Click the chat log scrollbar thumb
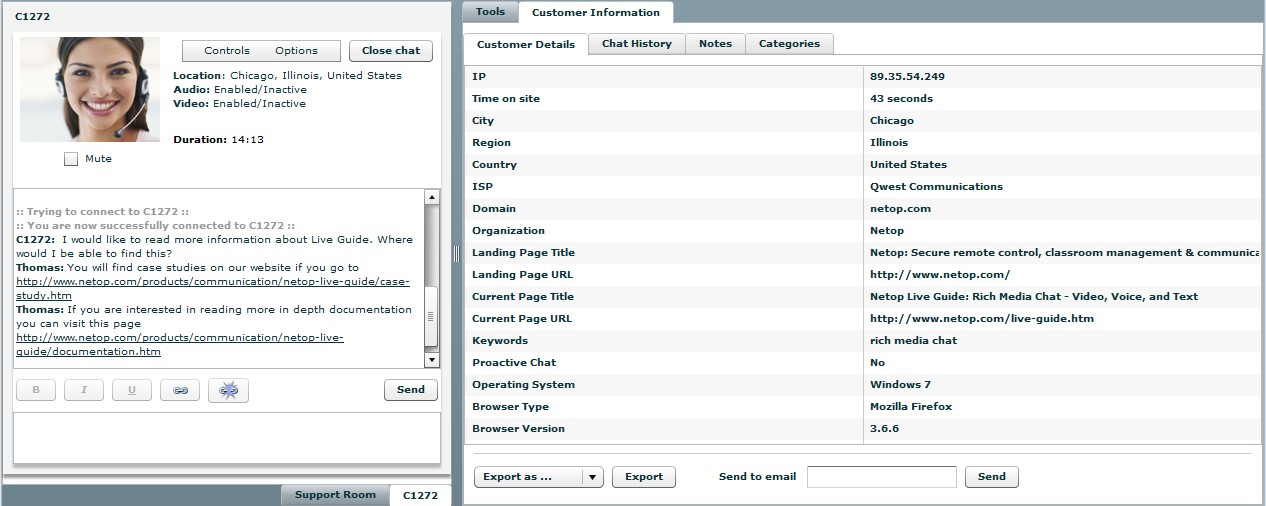The height and width of the screenshot is (506, 1266). (x=432, y=315)
